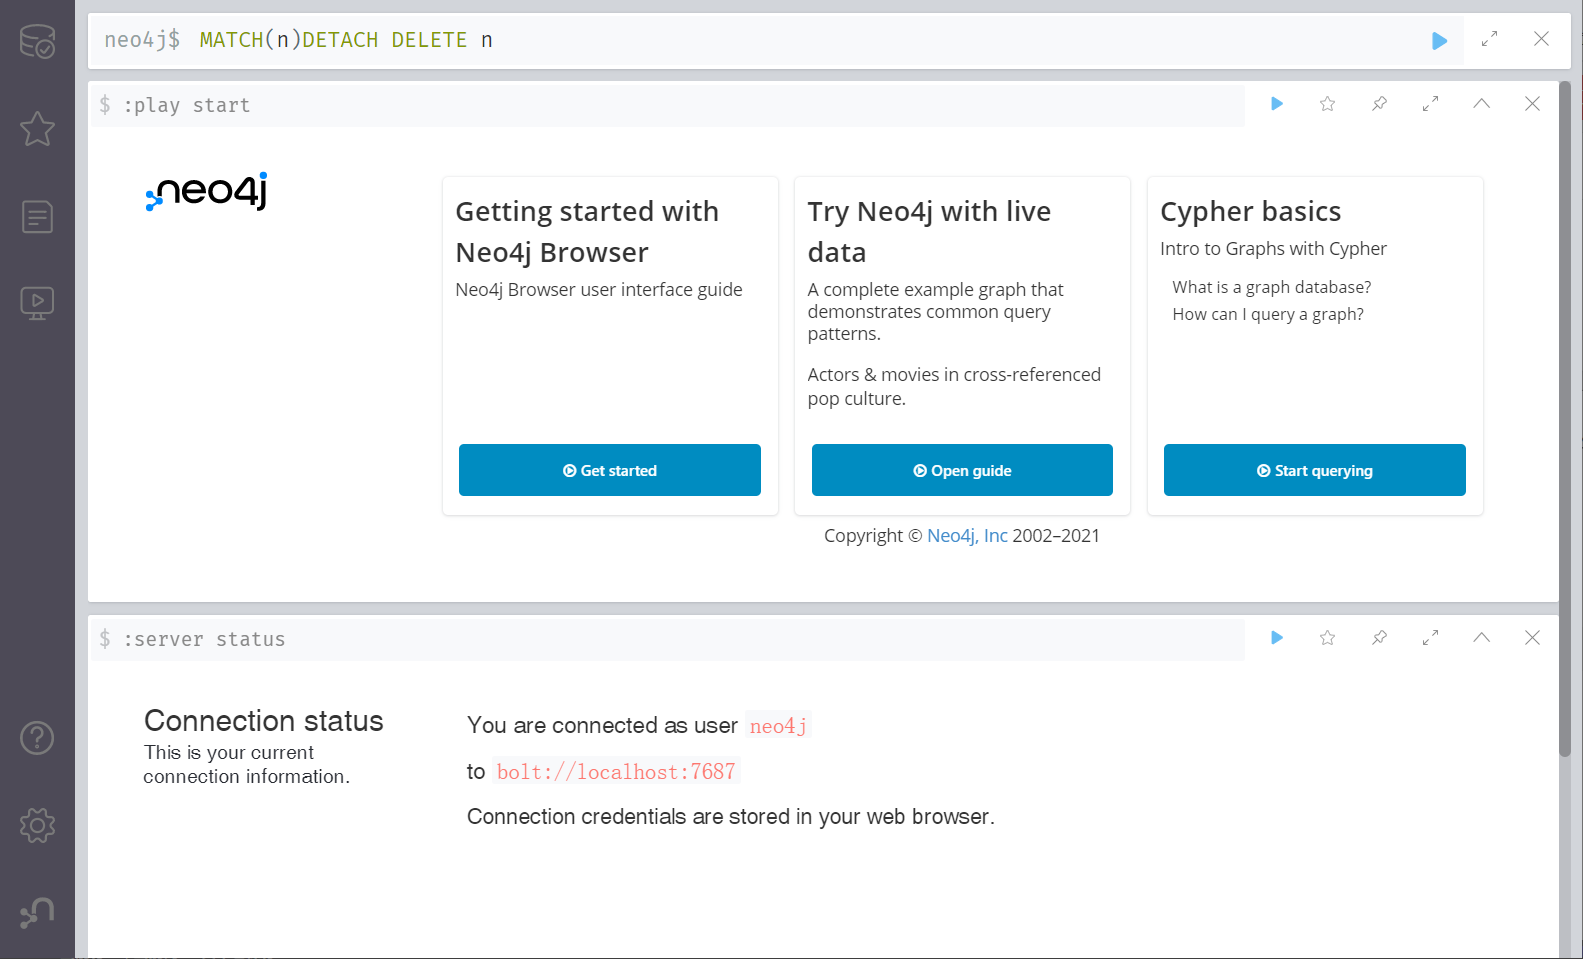Open the Favorites star sidebar panel
Viewport: 1583px width, 959px height.
37,128
